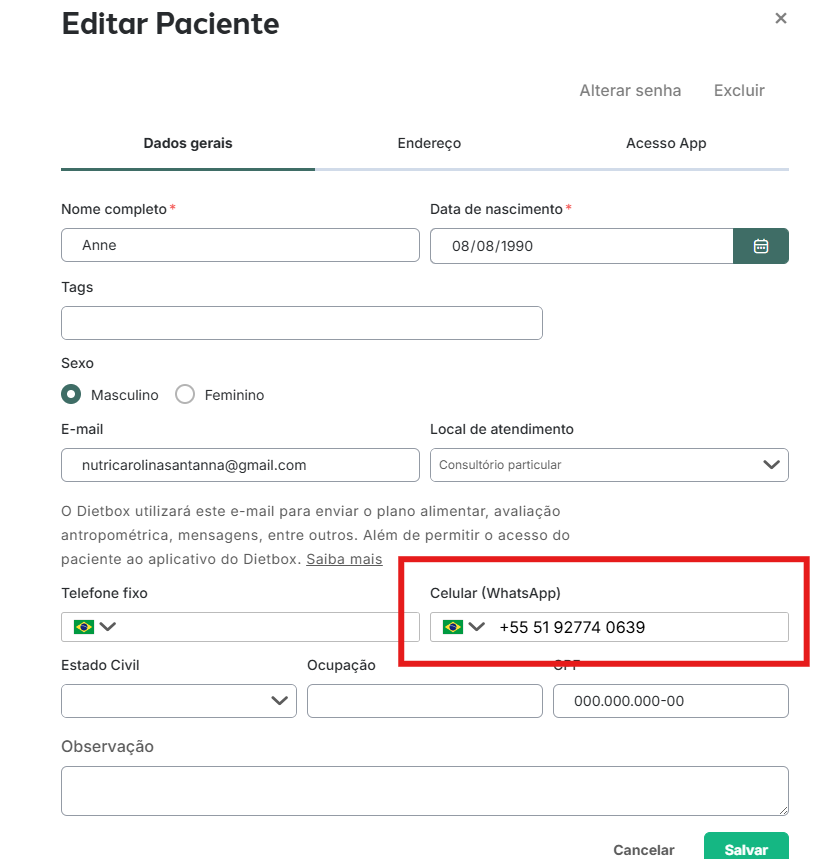Image resolution: width=819 pixels, height=859 pixels.
Task: Switch to the Endereço tab
Action: click(429, 143)
